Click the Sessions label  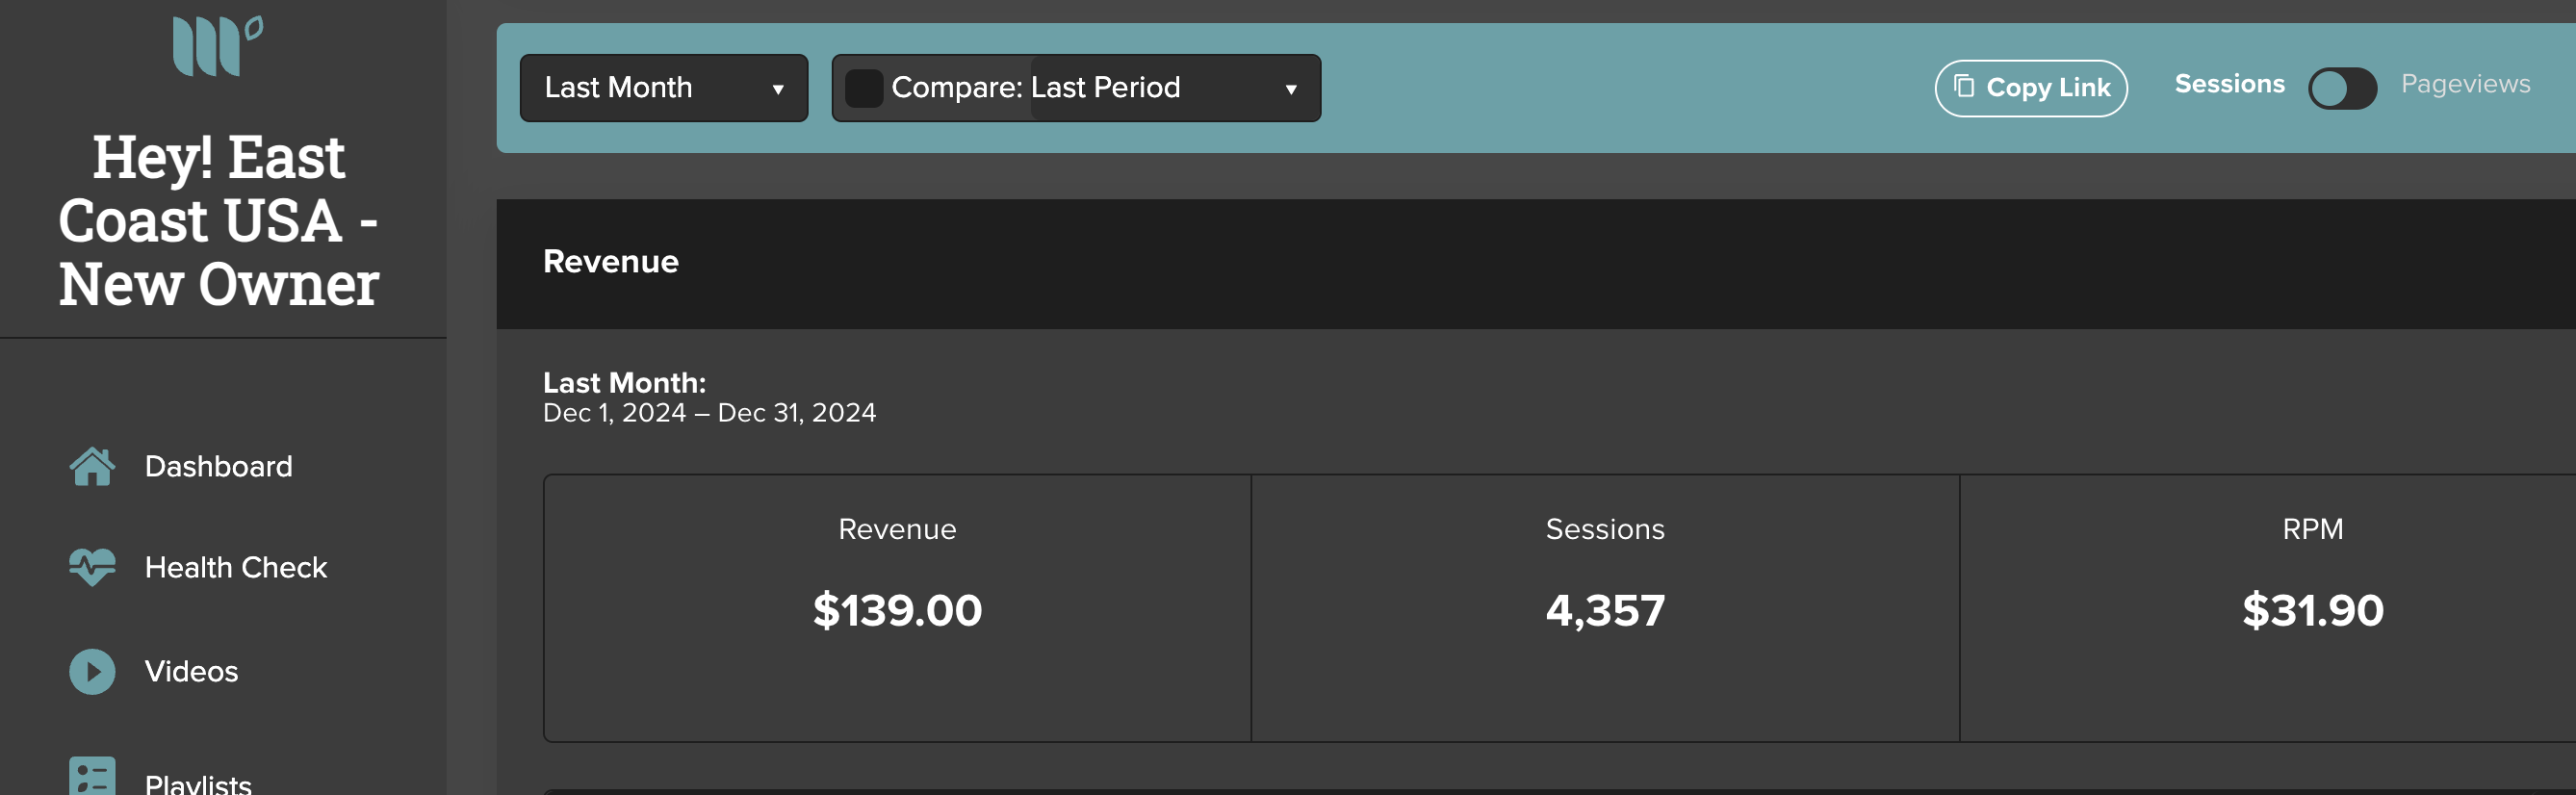click(2229, 84)
